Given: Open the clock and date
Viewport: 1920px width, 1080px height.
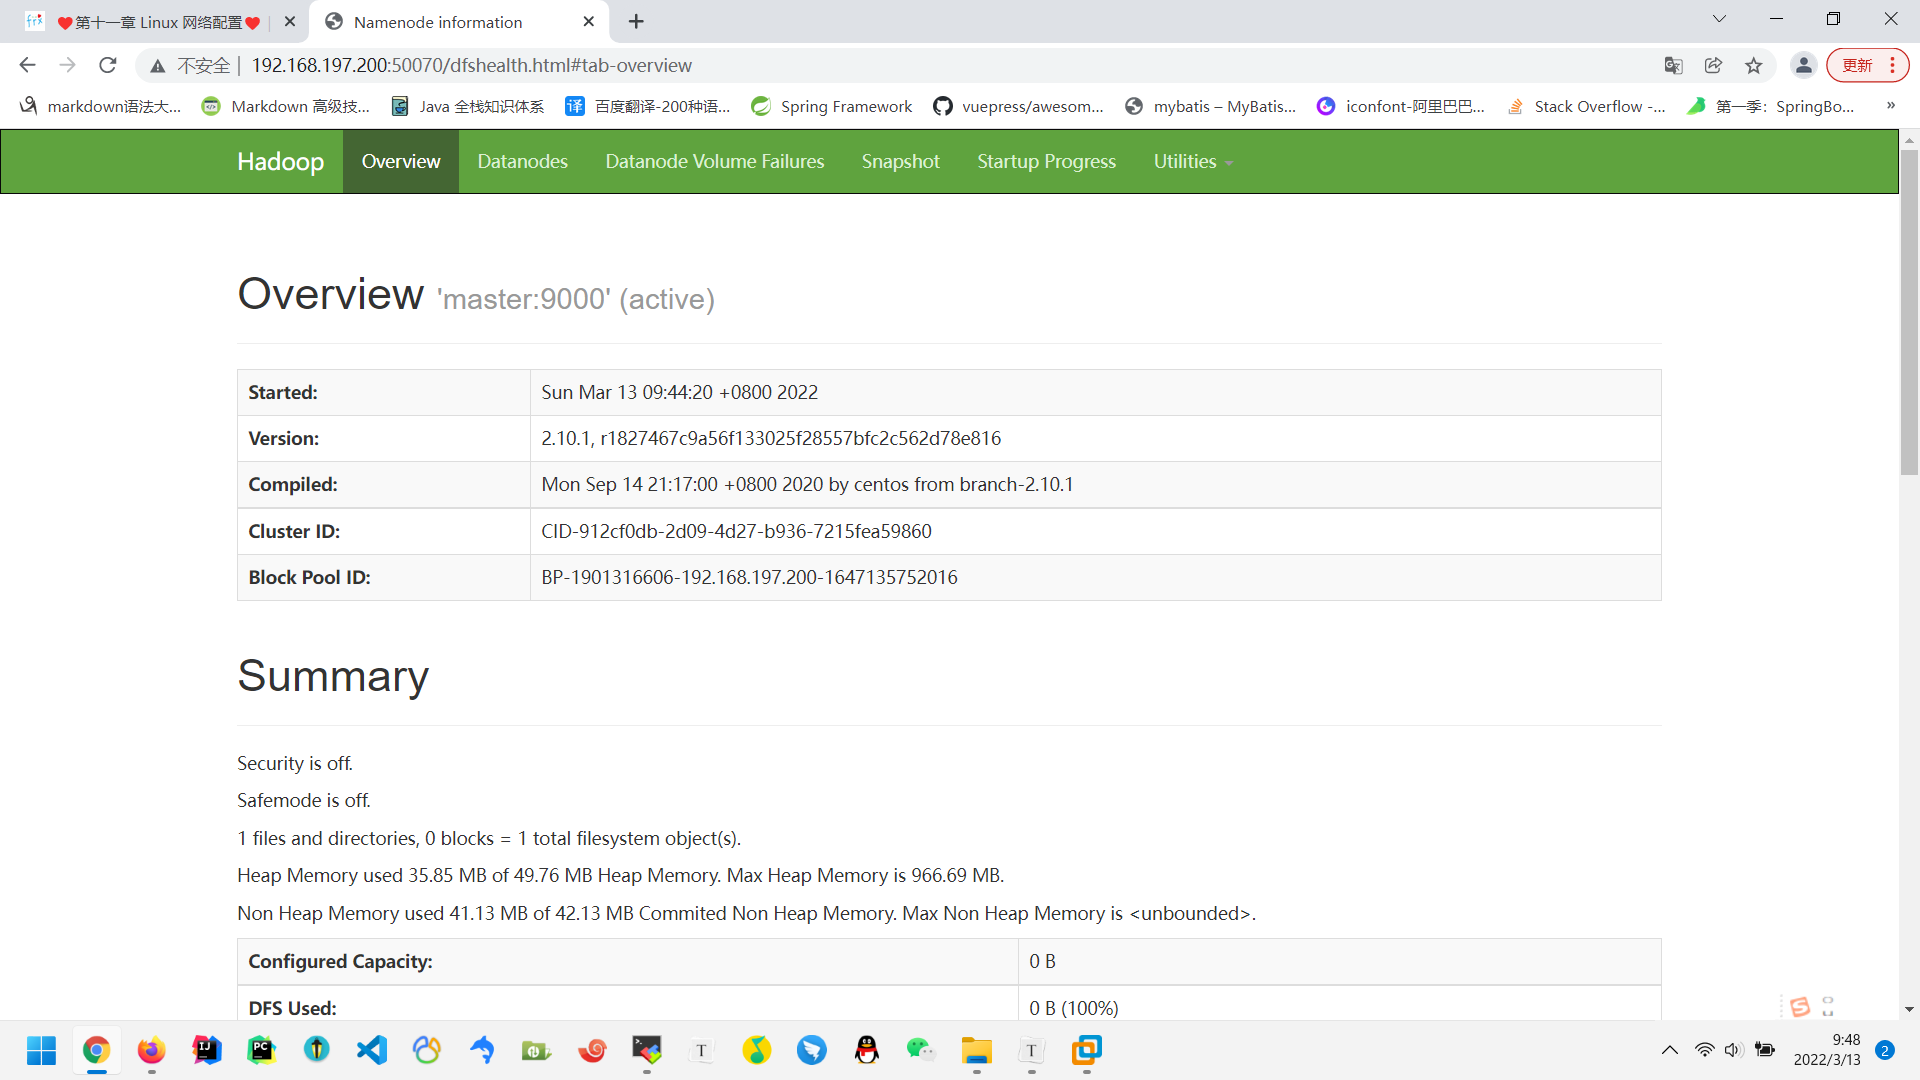Looking at the screenshot, I should tap(1826, 1050).
